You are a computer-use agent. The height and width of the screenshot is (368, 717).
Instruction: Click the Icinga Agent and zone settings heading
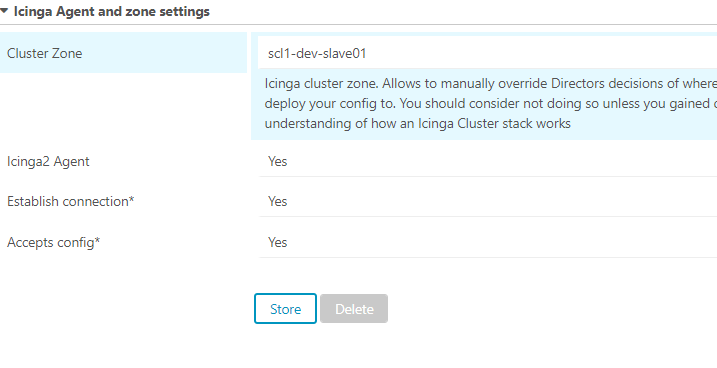point(112,11)
